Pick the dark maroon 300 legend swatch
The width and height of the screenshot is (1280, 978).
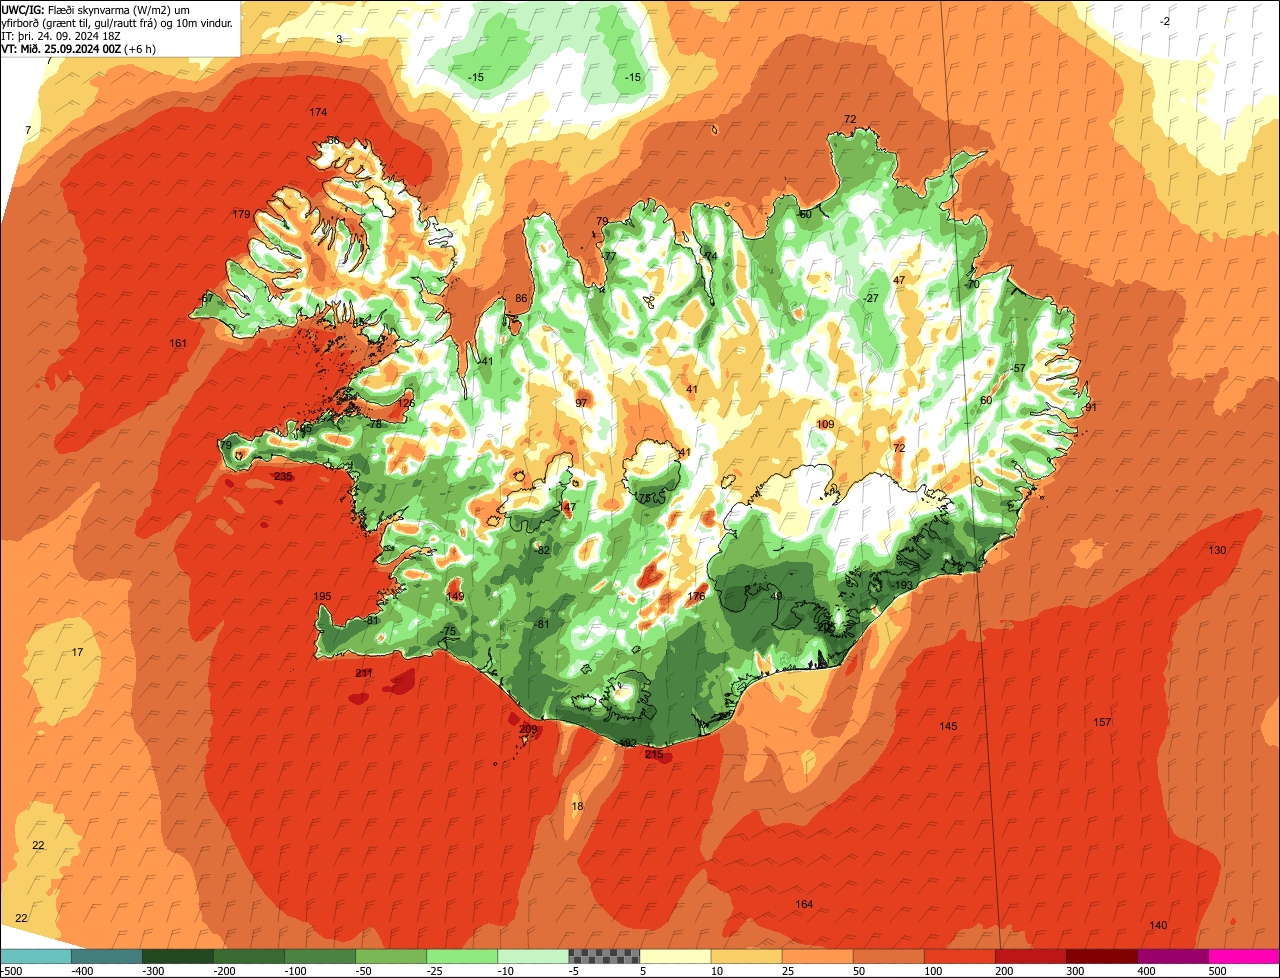pyautogui.click(x=1101, y=957)
